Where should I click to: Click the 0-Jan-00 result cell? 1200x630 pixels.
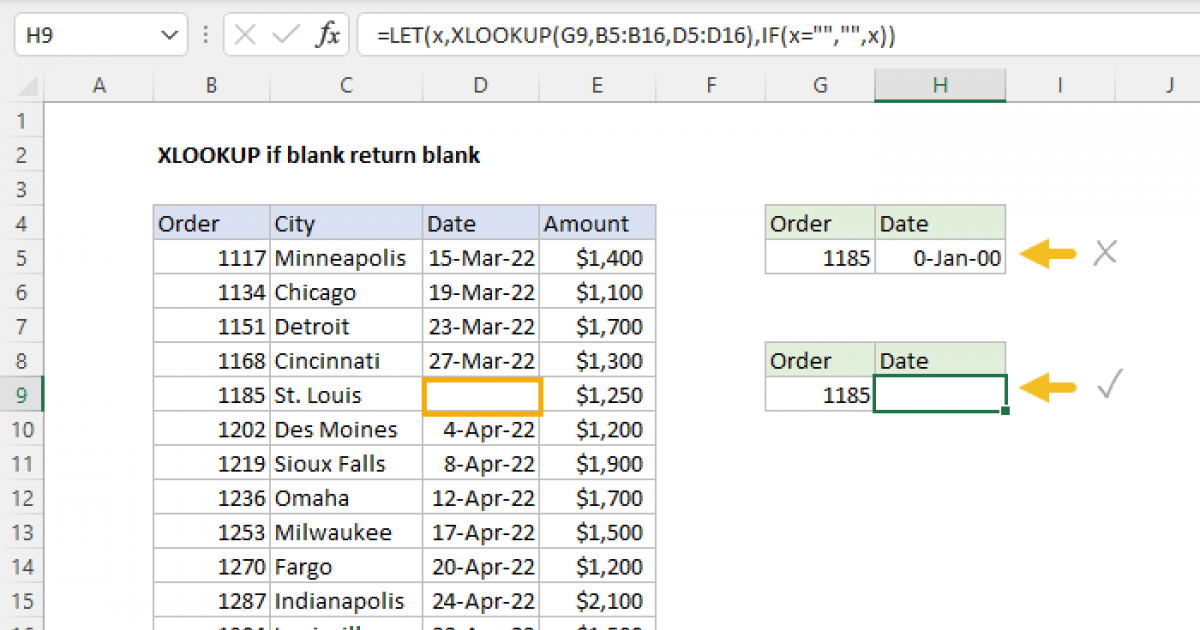[940, 258]
